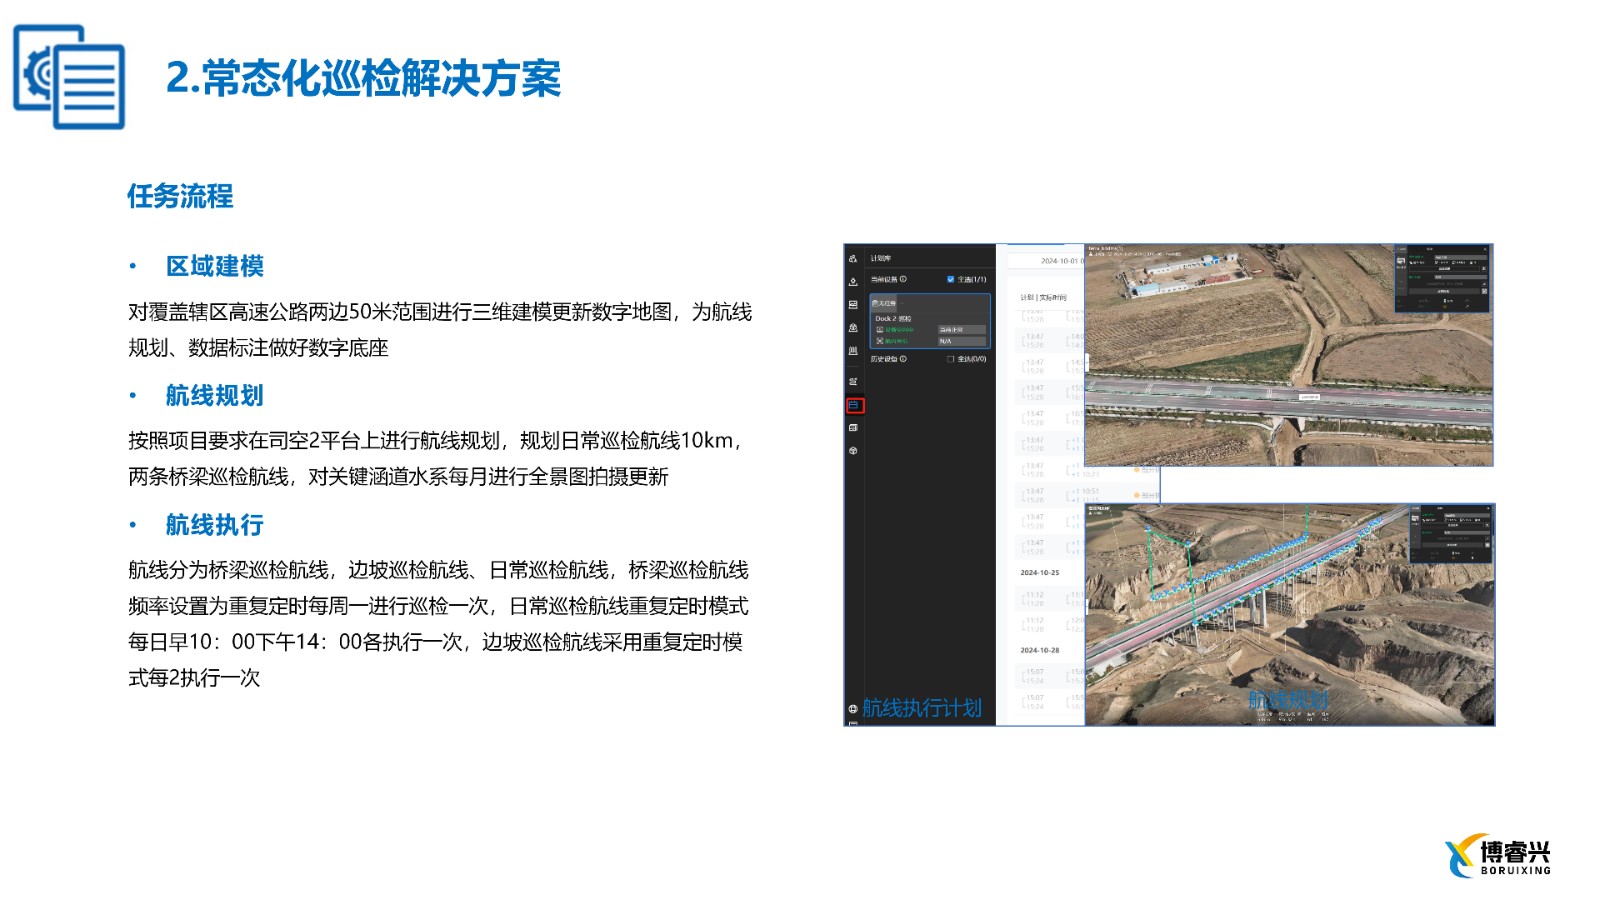1600x900 pixels.
Task: Click the 区域建模 bullet heading
Action: 215,266
